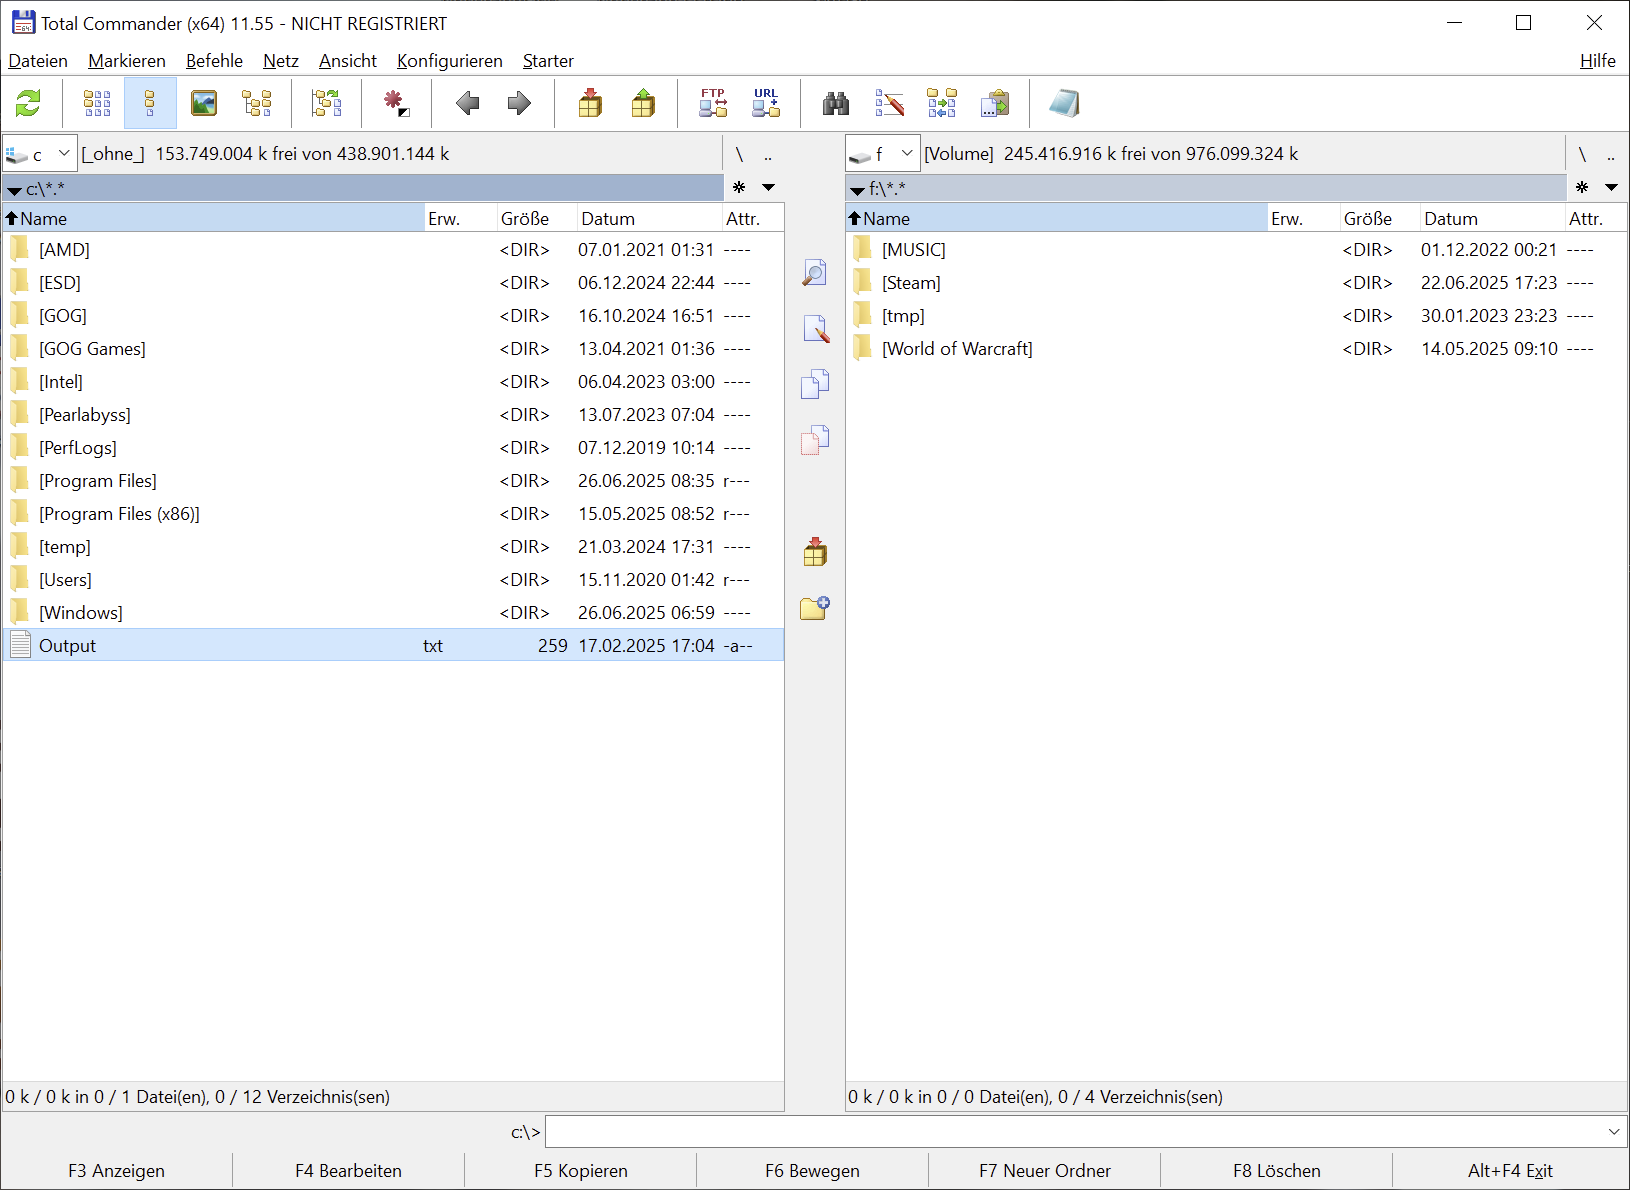Select the [Steam] folder in right panel
The image size is (1630, 1190).
(1236, 283)
